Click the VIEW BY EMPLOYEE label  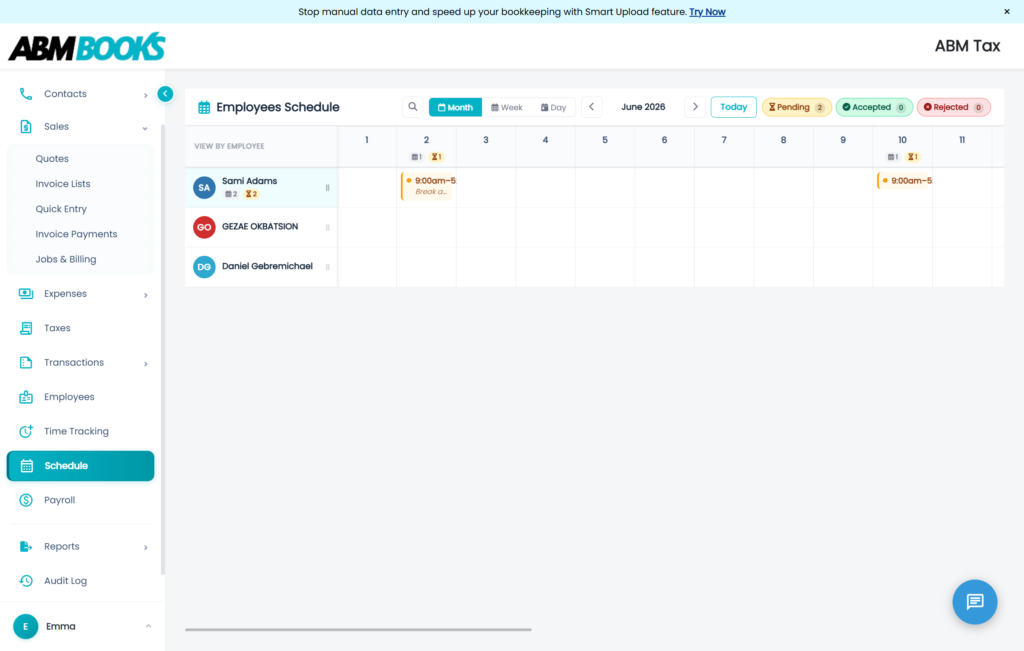[229, 146]
